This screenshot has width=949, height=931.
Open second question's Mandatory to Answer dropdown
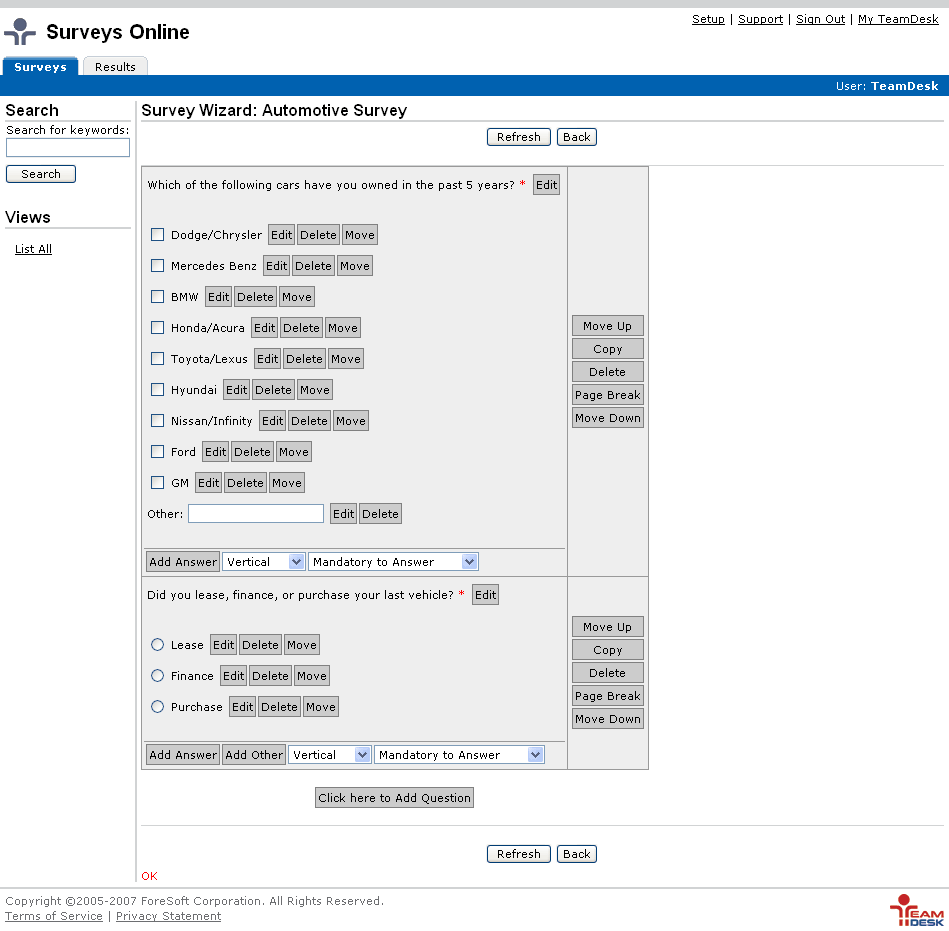(459, 755)
